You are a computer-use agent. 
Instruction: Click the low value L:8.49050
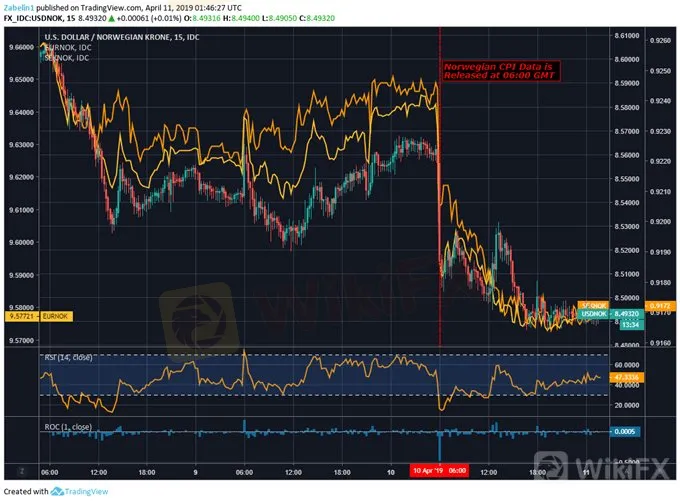point(279,18)
